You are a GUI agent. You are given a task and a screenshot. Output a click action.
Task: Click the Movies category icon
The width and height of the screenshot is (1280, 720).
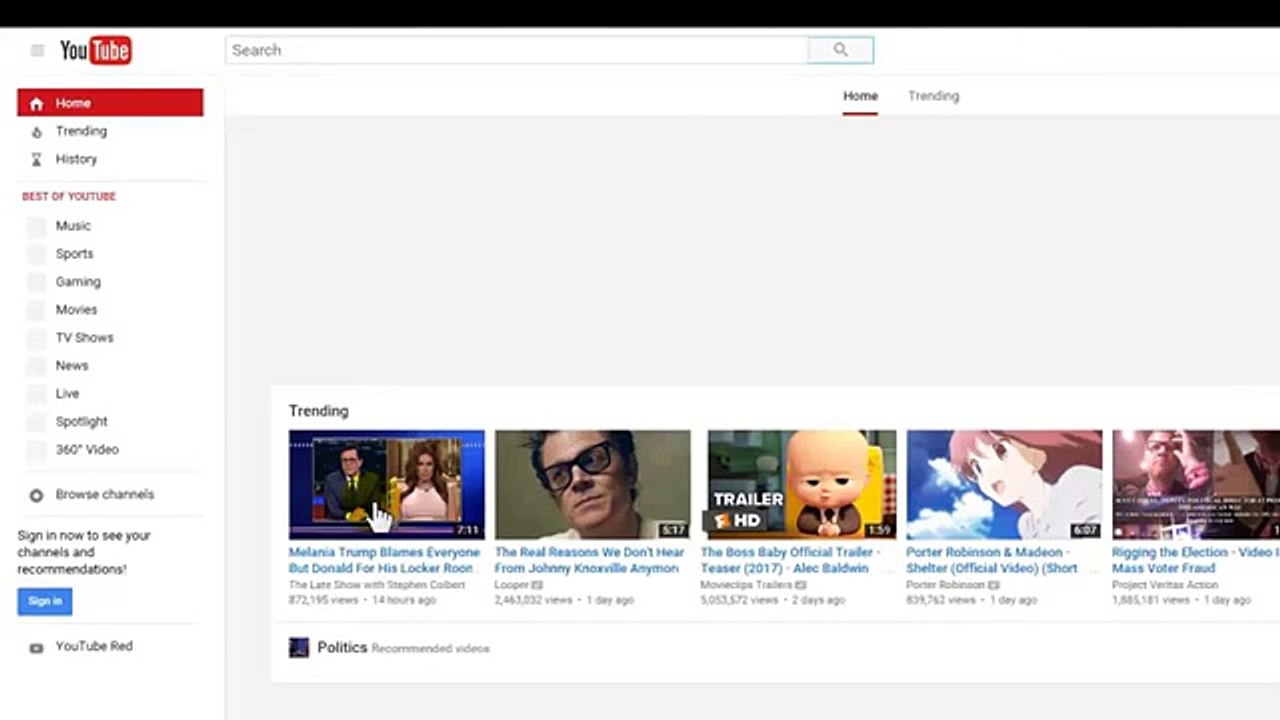[36, 310]
